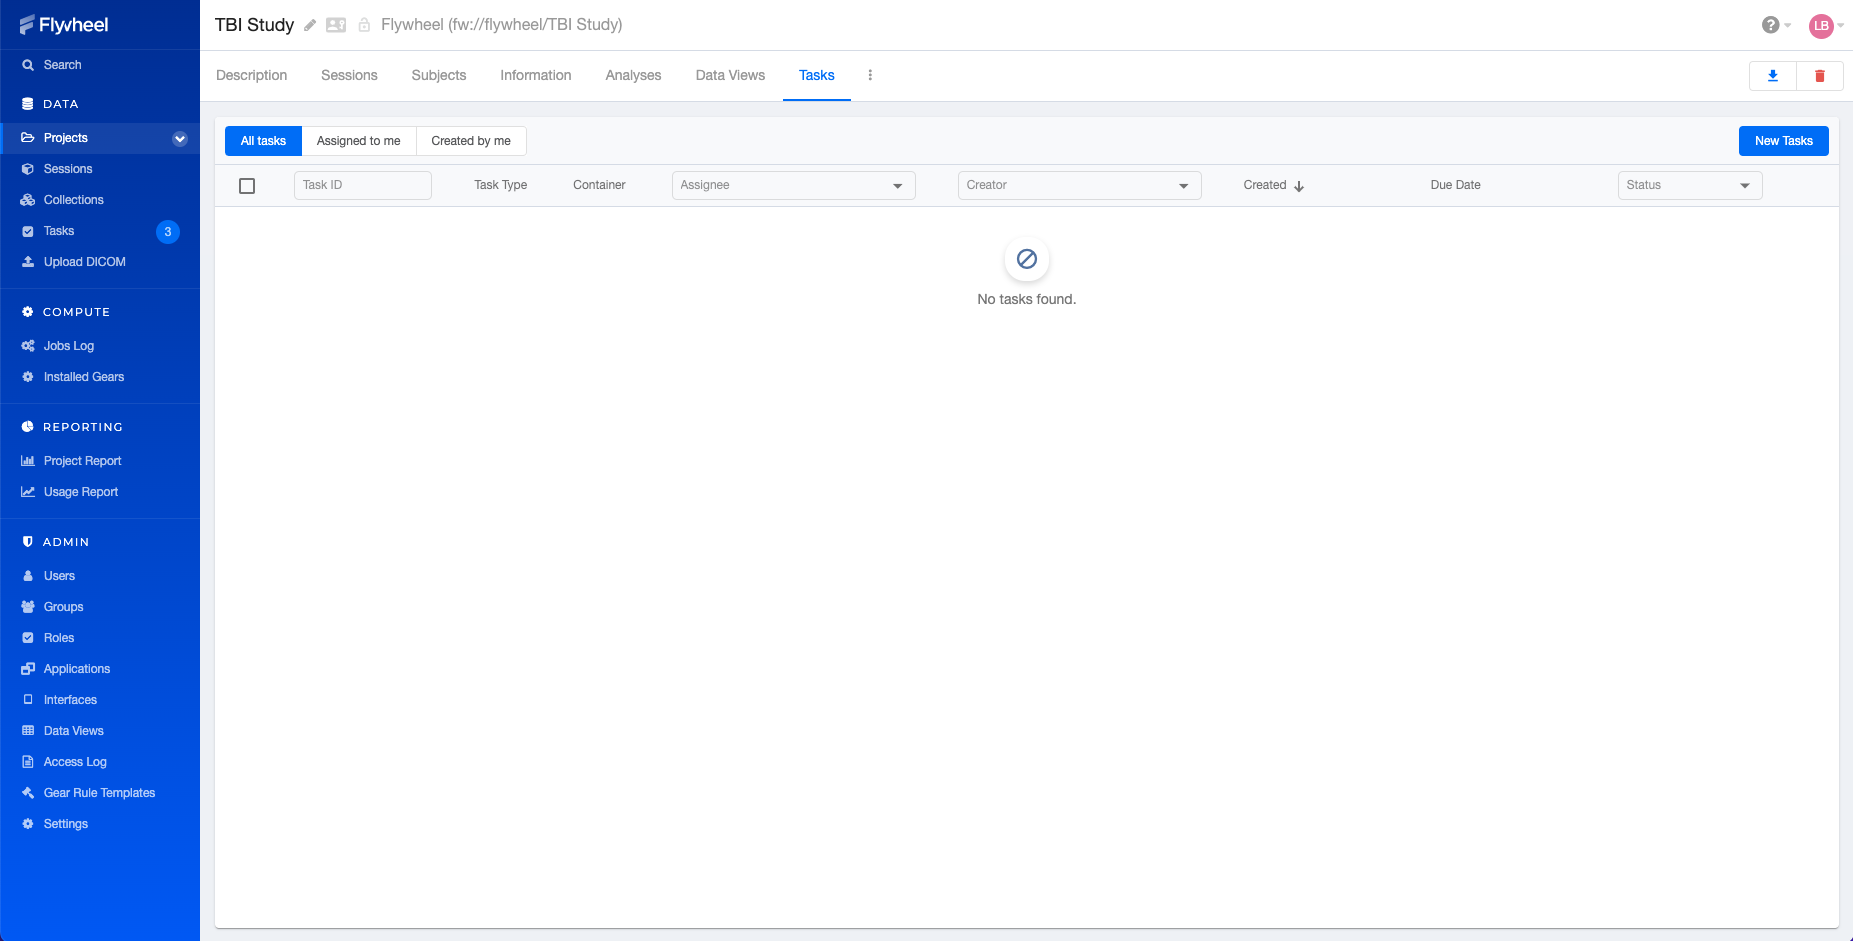Select the Assigned to me filter

[358, 141]
